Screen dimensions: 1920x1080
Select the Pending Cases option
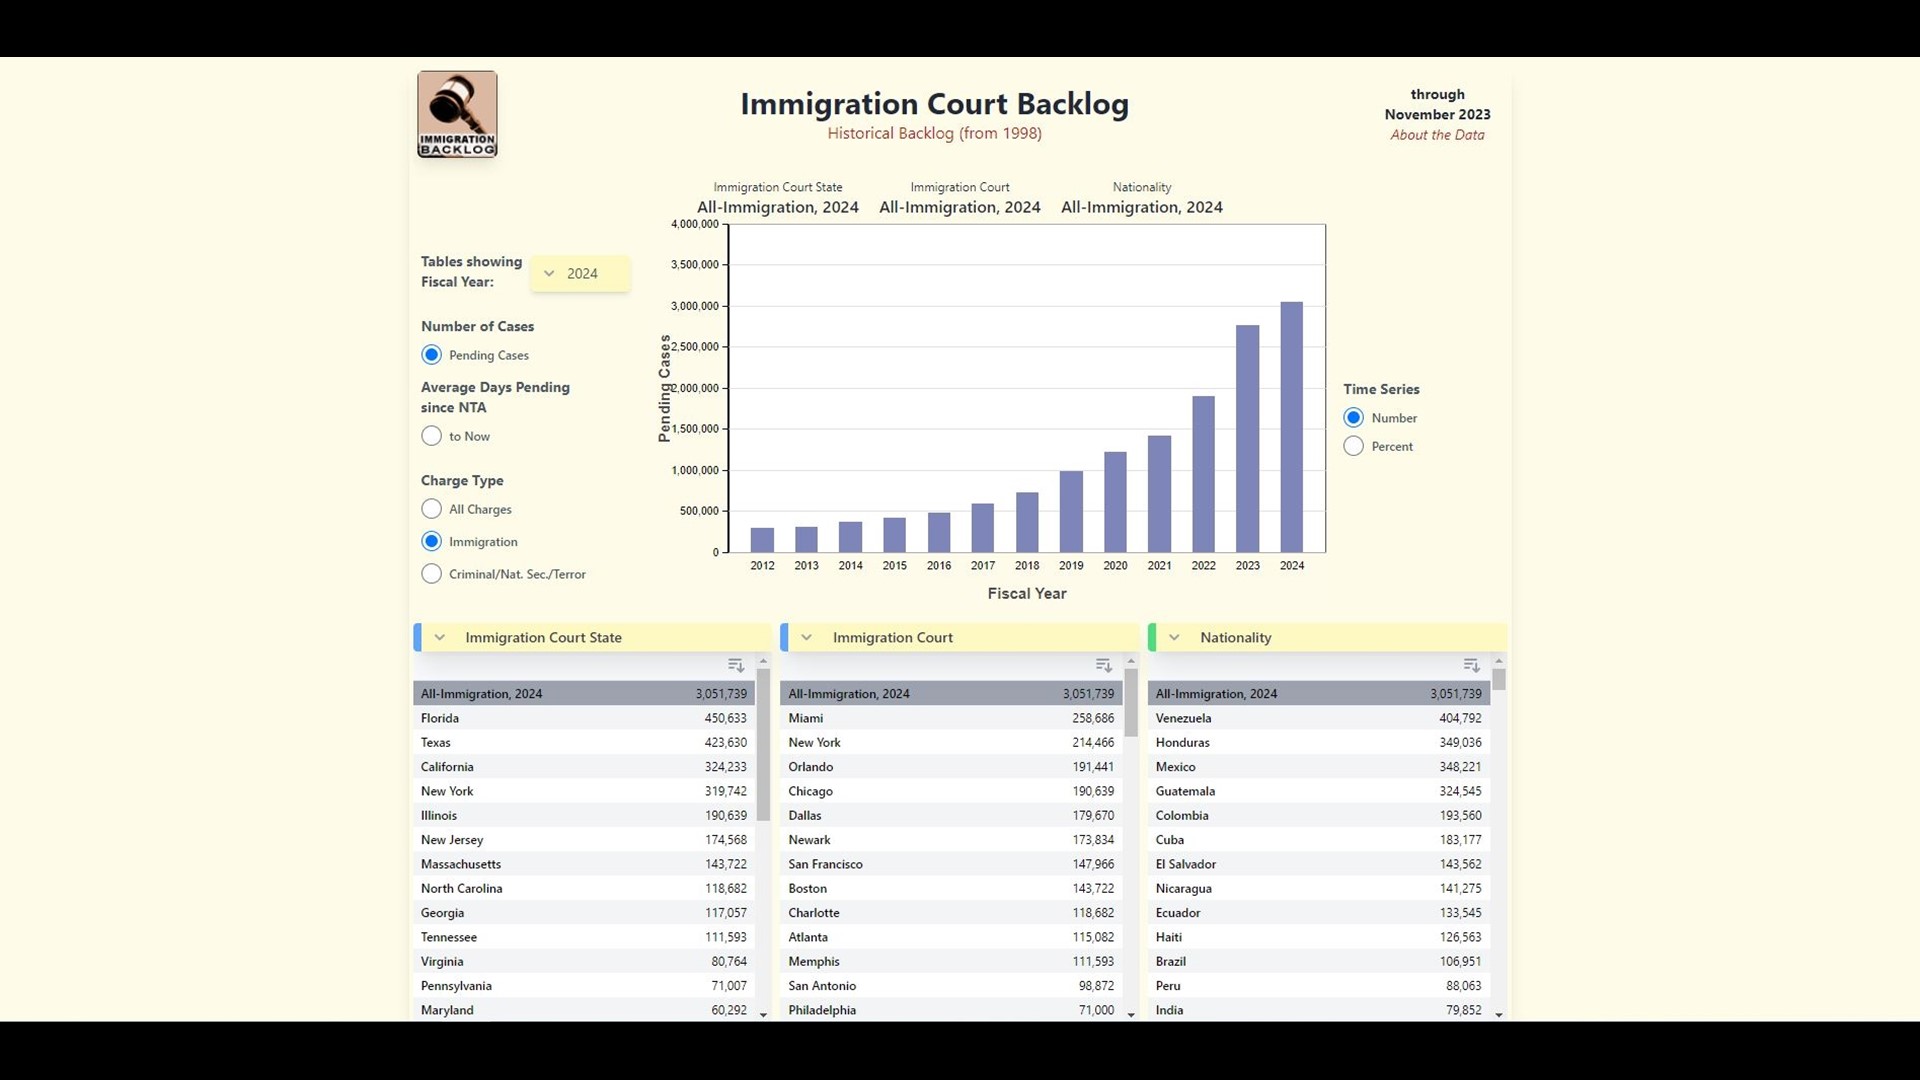point(431,354)
